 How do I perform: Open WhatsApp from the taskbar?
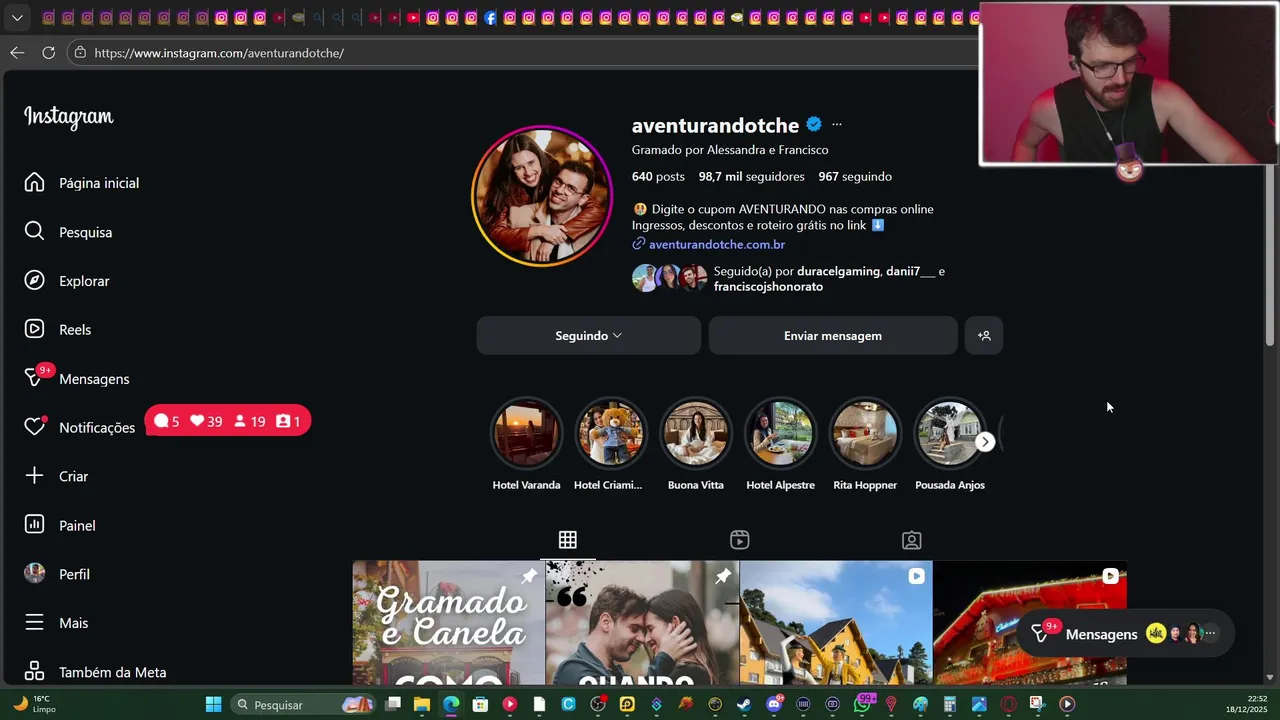862,704
